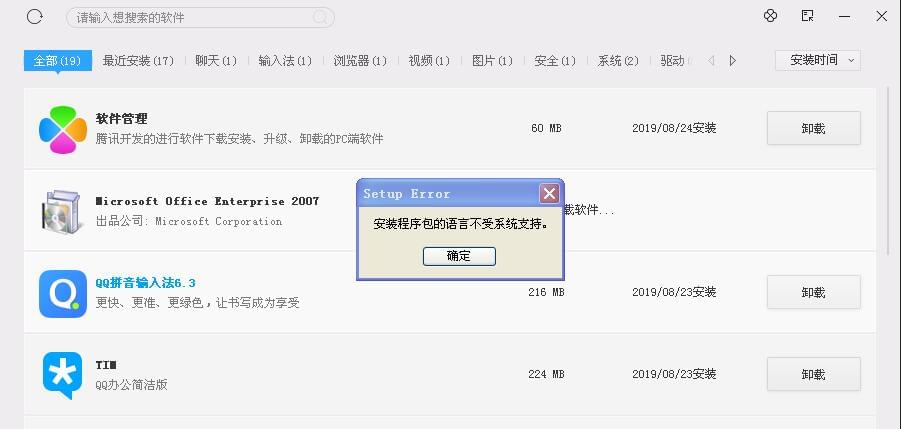Uninstall QQ拼音输入法 with its 卸载 button
901x429 pixels.
(x=814, y=292)
